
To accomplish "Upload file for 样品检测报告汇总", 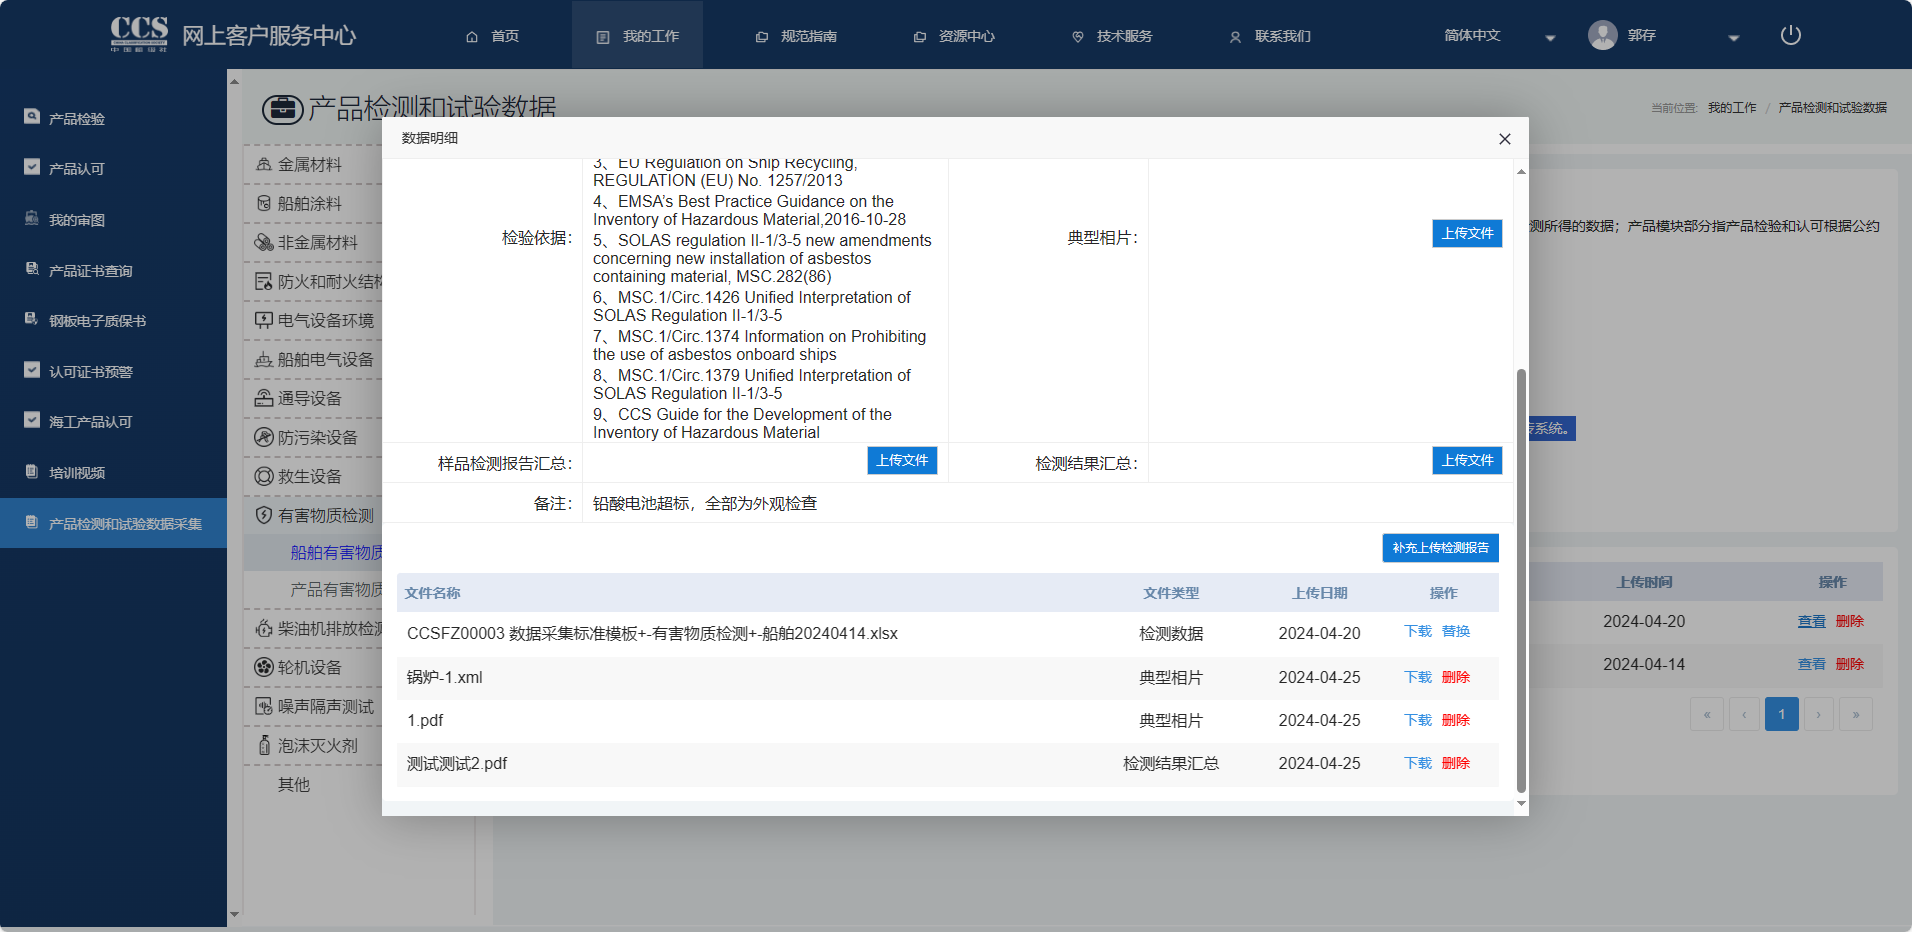I will click(x=902, y=460).
